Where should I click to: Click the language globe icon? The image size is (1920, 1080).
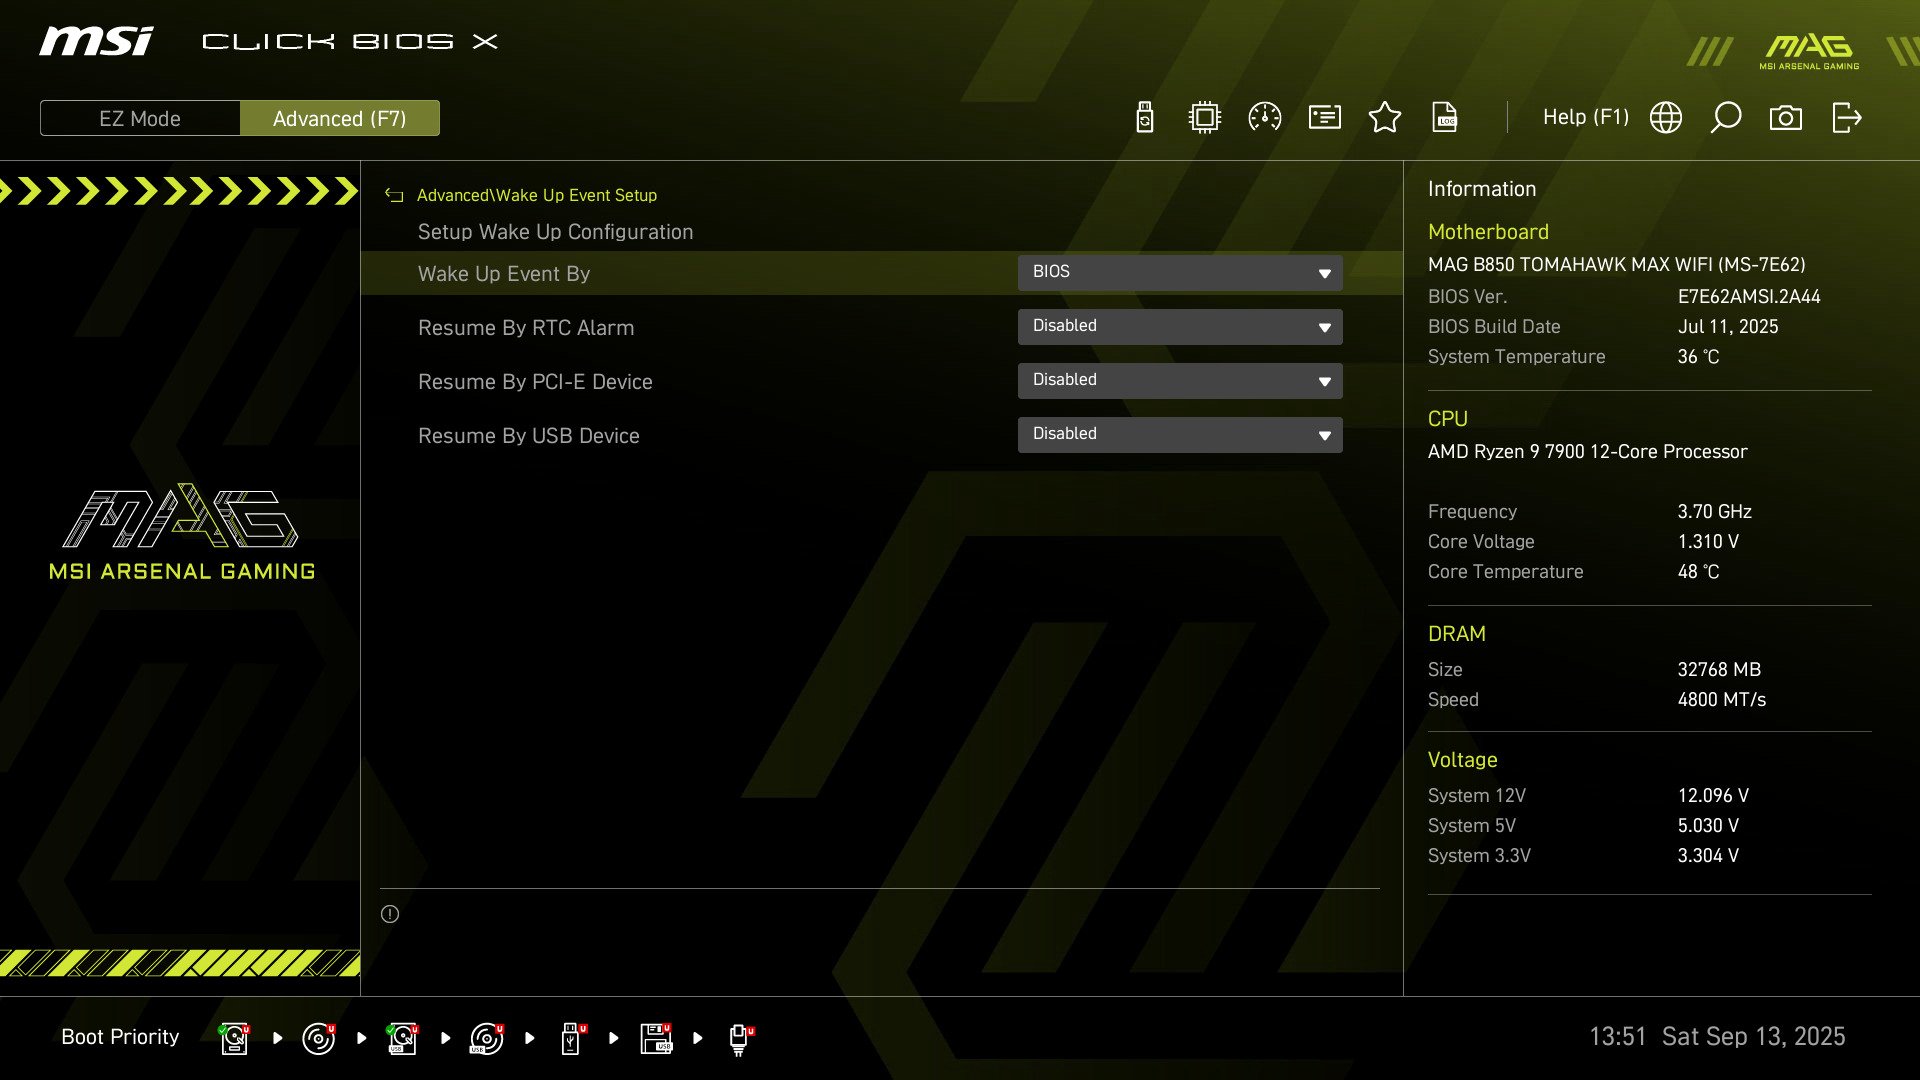pos(1666,118)
